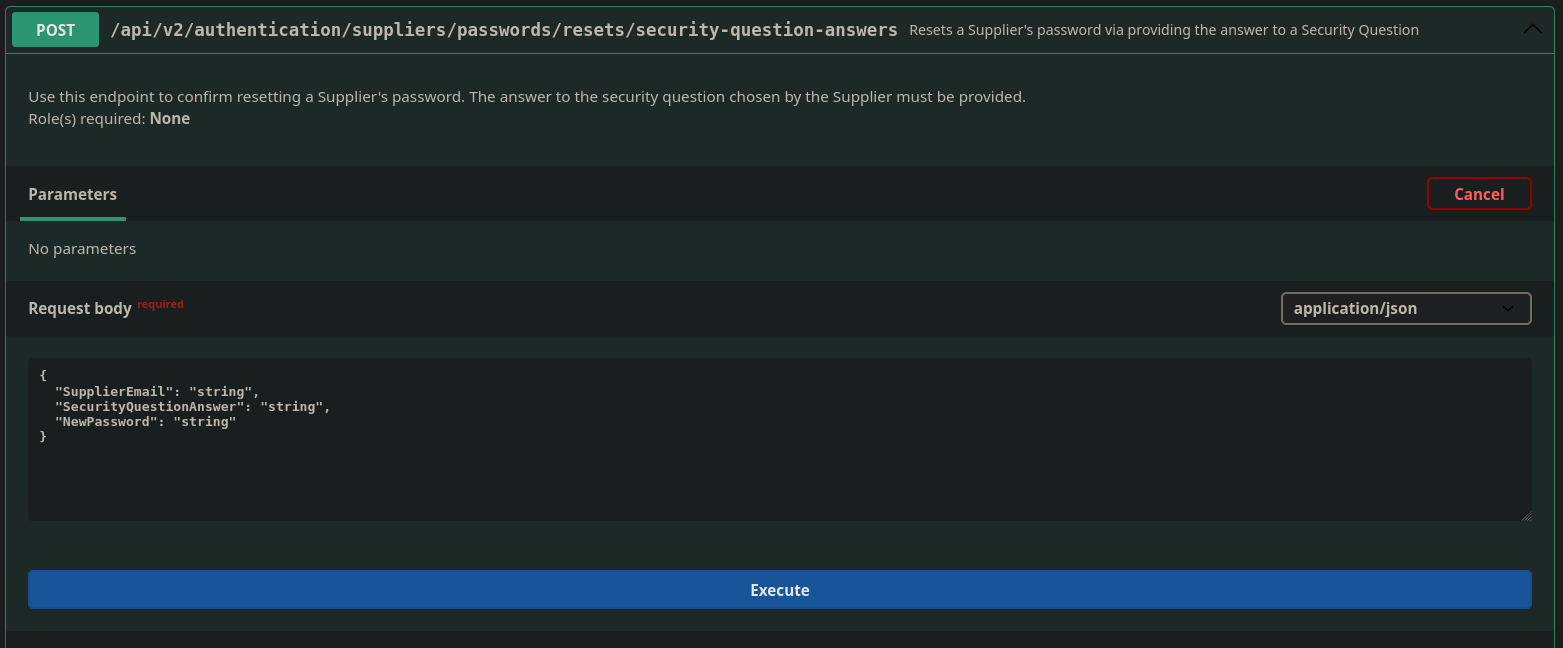The image size is (1563, 648).
Task: Place cursor on the NewPassword JSON line
Action: [145, 422]
